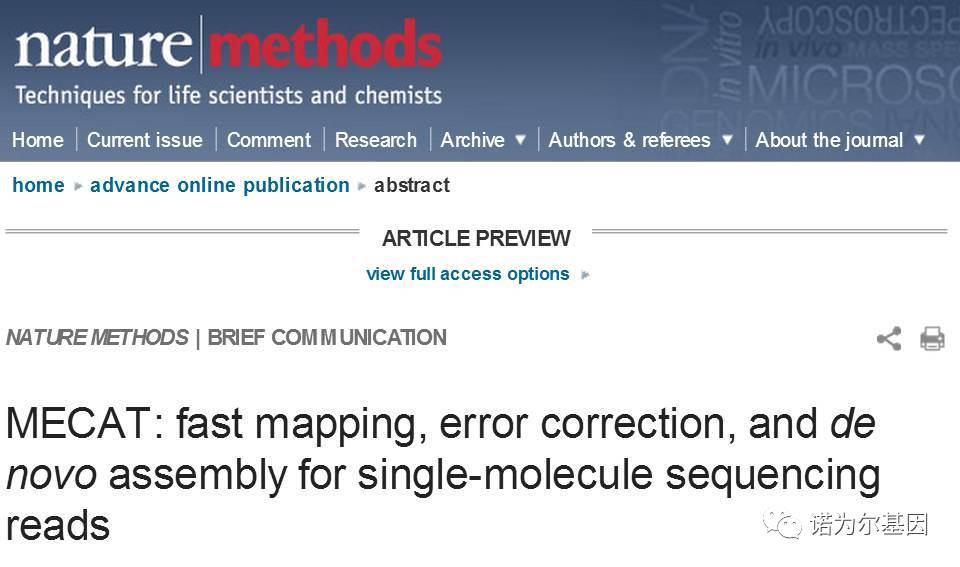Expand About the journal dropdown arrow
960x567 pixels.
(x=919, y=140)
